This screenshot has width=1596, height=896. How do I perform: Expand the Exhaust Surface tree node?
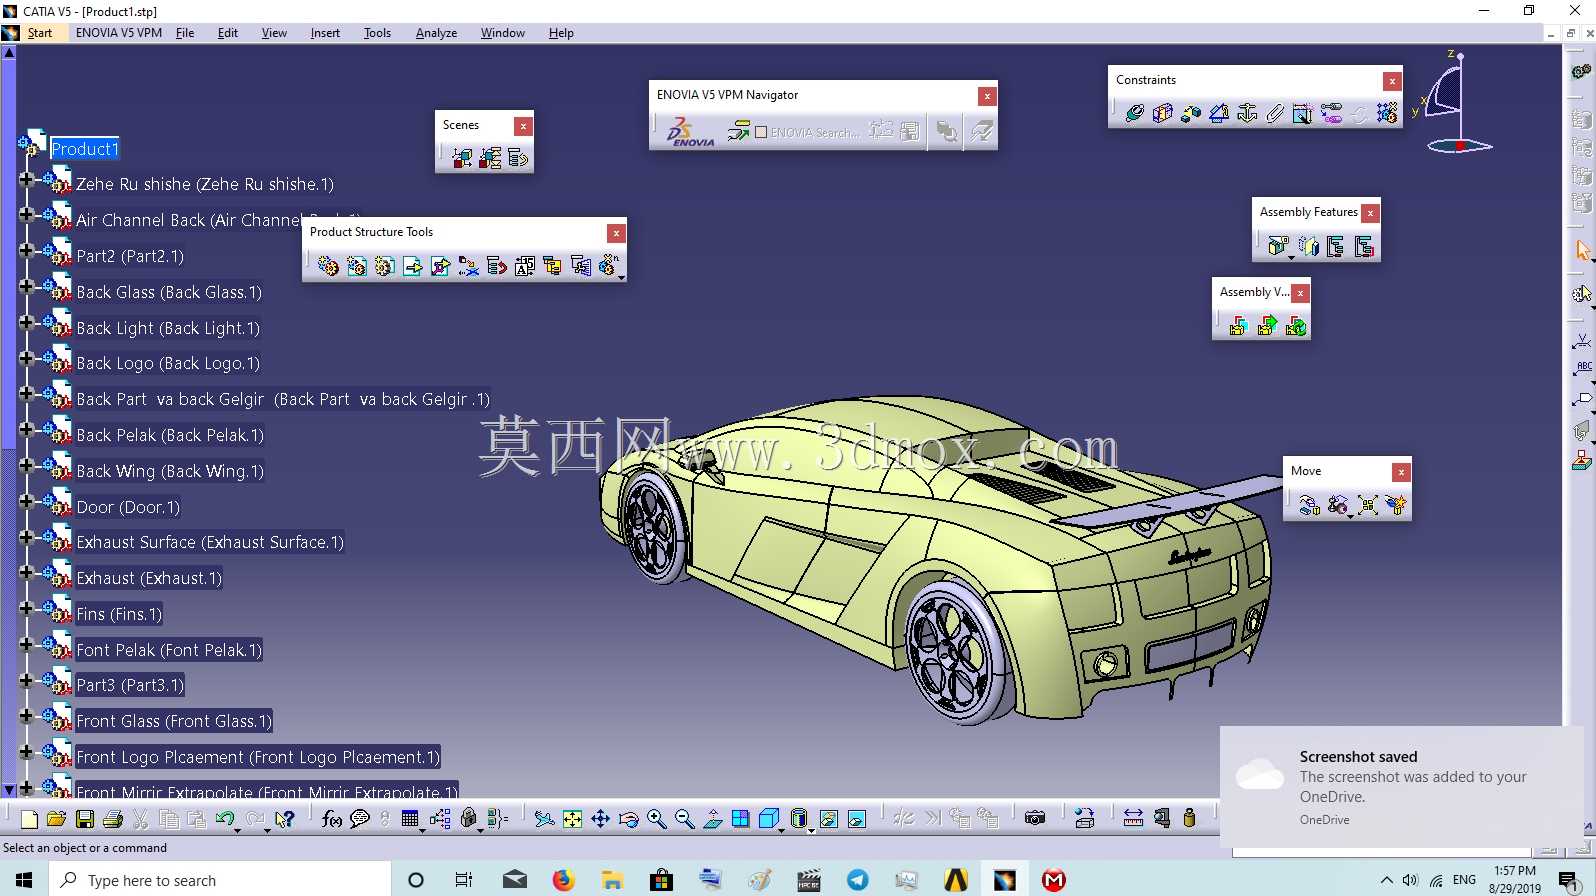click(x=27, y=538)
